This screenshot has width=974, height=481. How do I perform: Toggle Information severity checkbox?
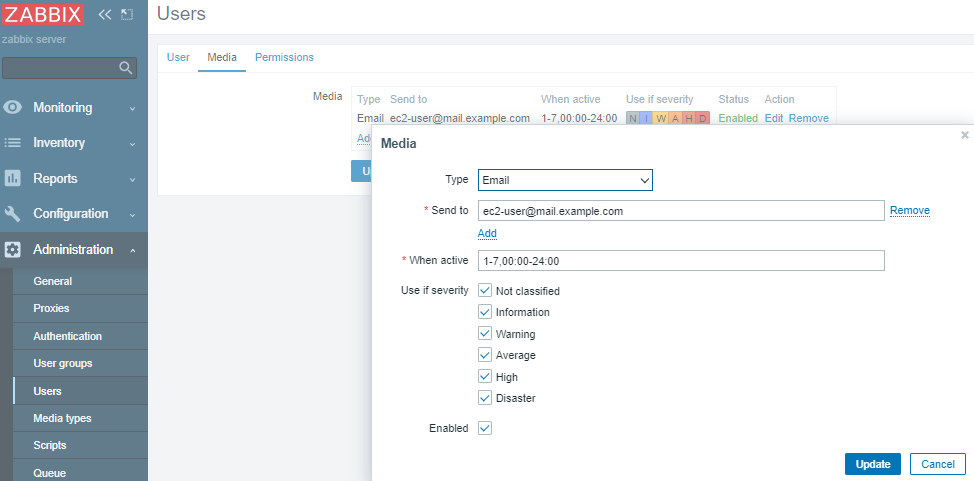(485, 311)
